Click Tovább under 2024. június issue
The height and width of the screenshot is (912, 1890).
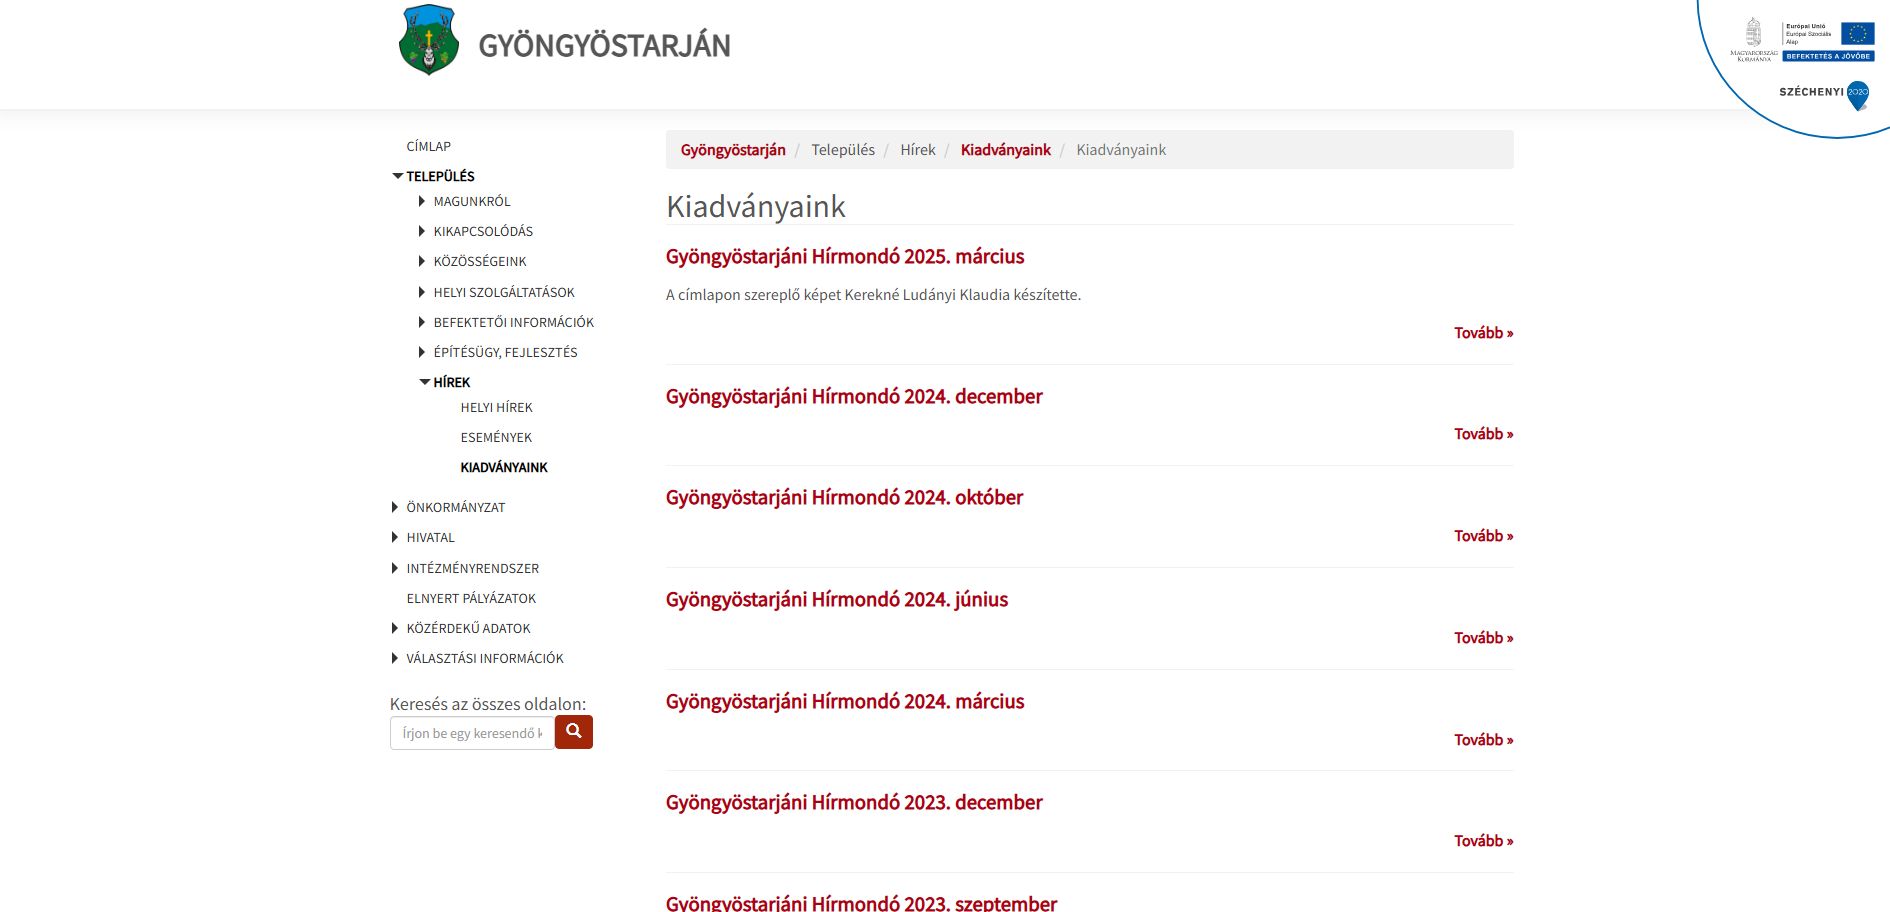click(x=1484, y=638)
